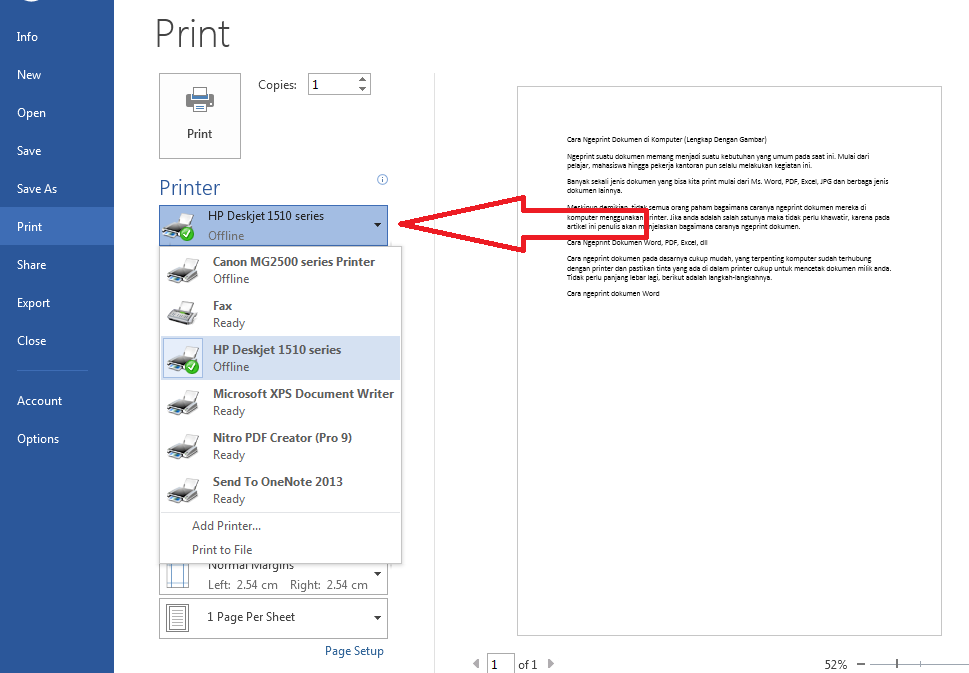Open the 1 Page Per Sheet dropdown
The width and height of the screenshot is (969, 673).
pyautogui.click(x=273, y=618)
